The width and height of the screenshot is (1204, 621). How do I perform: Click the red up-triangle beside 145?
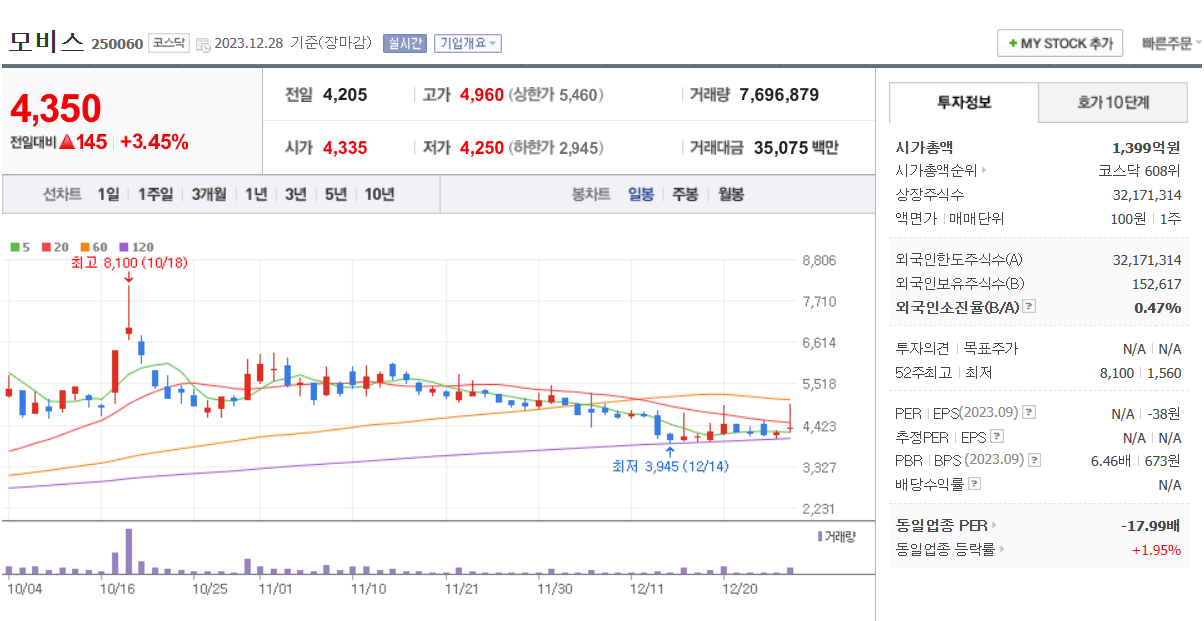67,142
